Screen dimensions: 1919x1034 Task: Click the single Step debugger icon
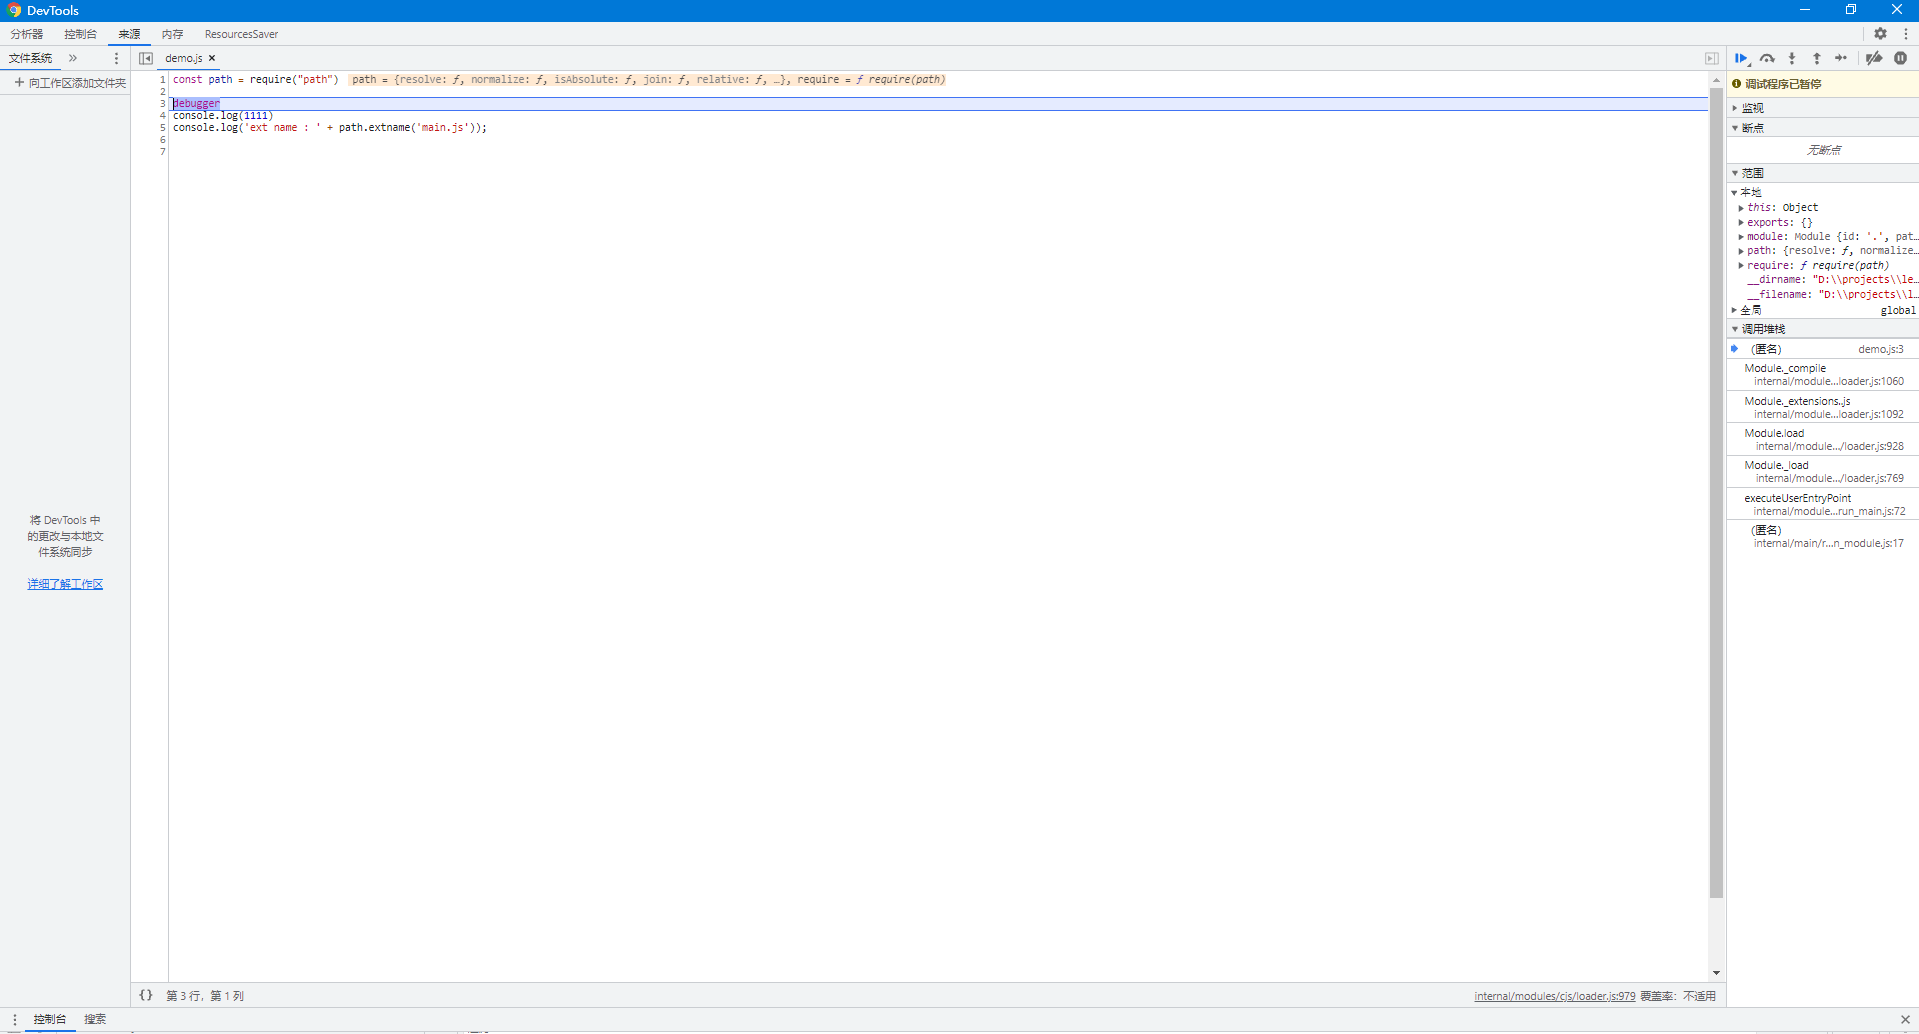[x=1841, y=58]
